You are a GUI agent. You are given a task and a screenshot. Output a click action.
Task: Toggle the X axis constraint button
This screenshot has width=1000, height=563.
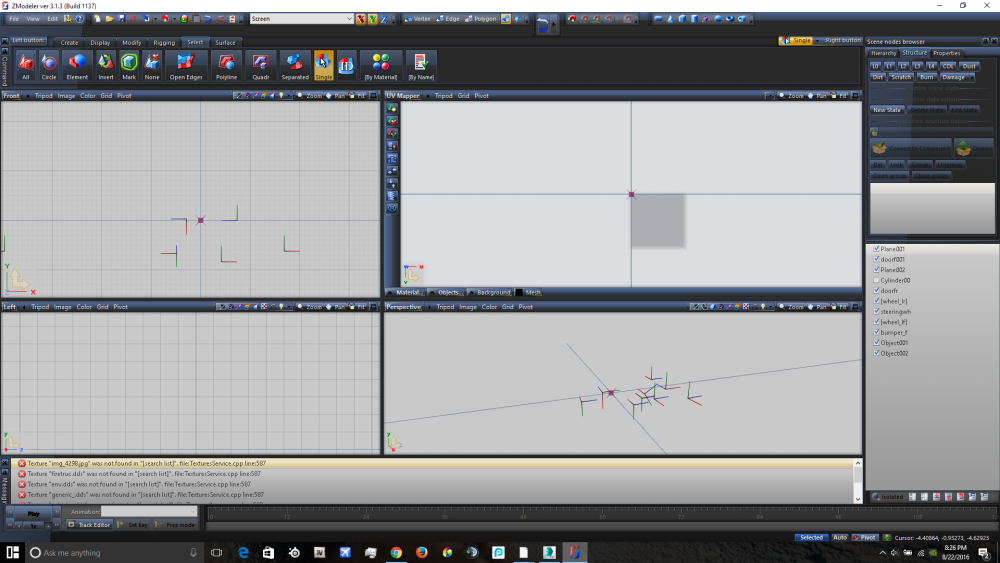point(361,18)
